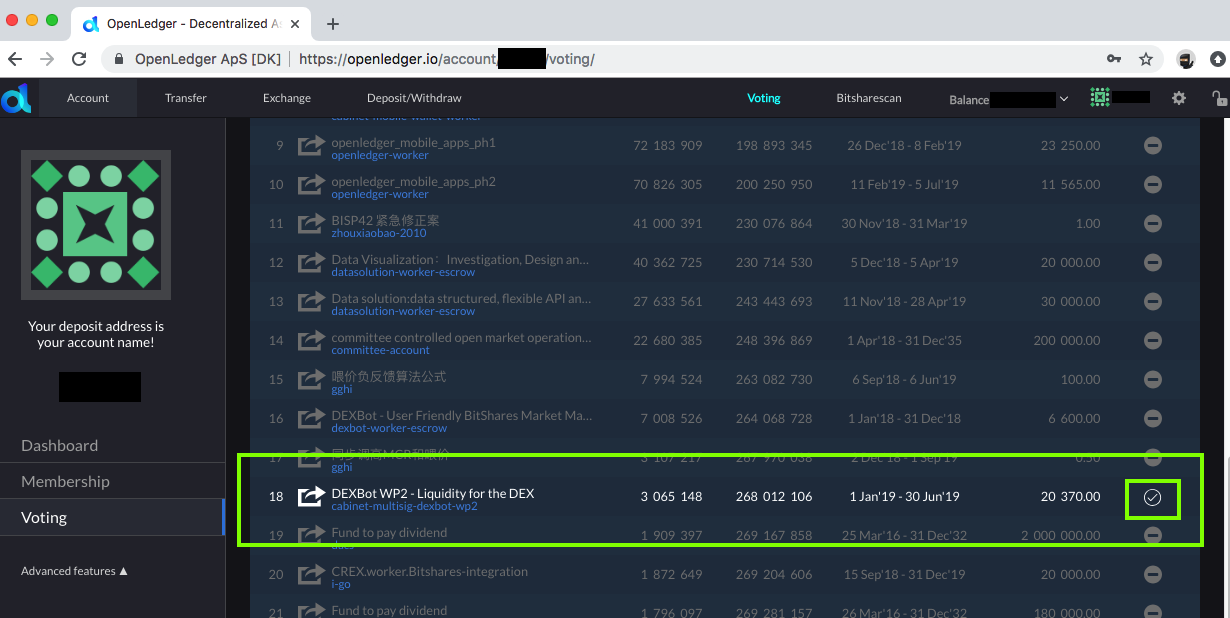Collapse Advanced features in sidebar
This screenshot has width=1230, height=618.
75,571
